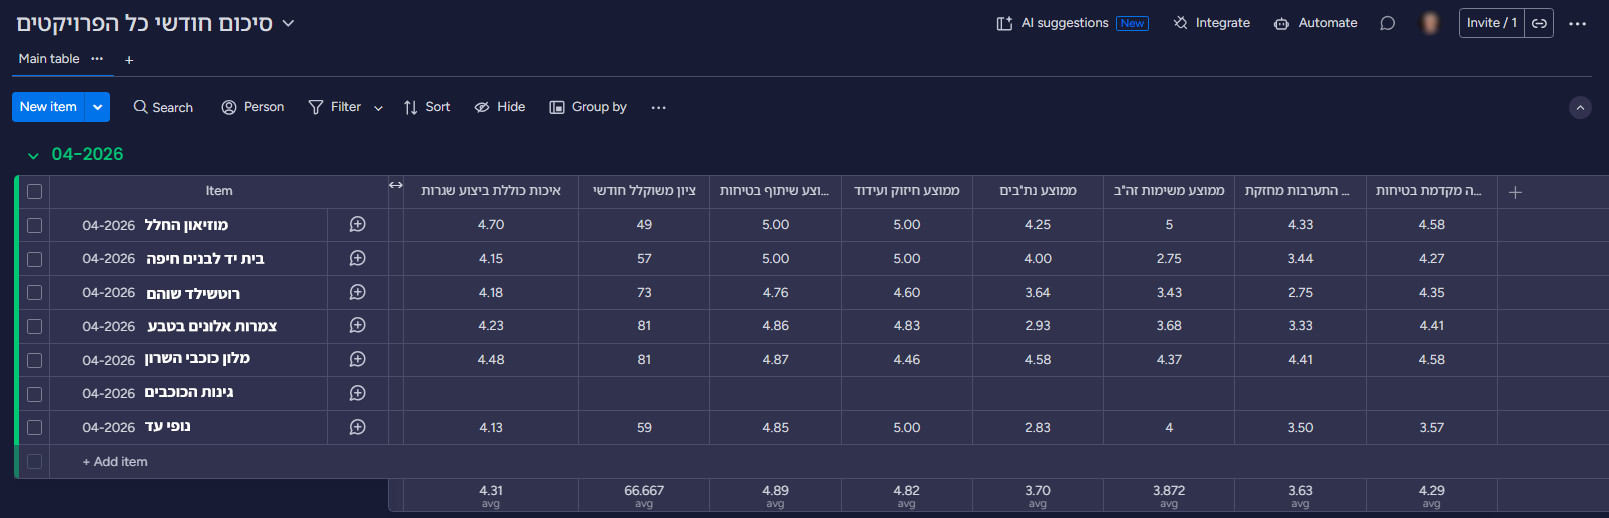1609x518 pixels.
Task: Click + Add item row
Action: pyautogui.click(x=115, y=462)
